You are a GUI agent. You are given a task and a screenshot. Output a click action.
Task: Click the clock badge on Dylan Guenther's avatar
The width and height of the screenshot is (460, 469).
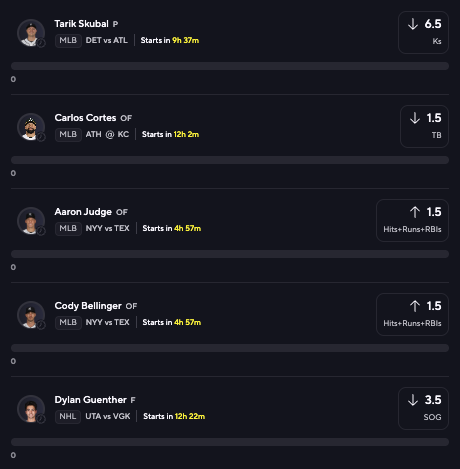coord(41,419)
